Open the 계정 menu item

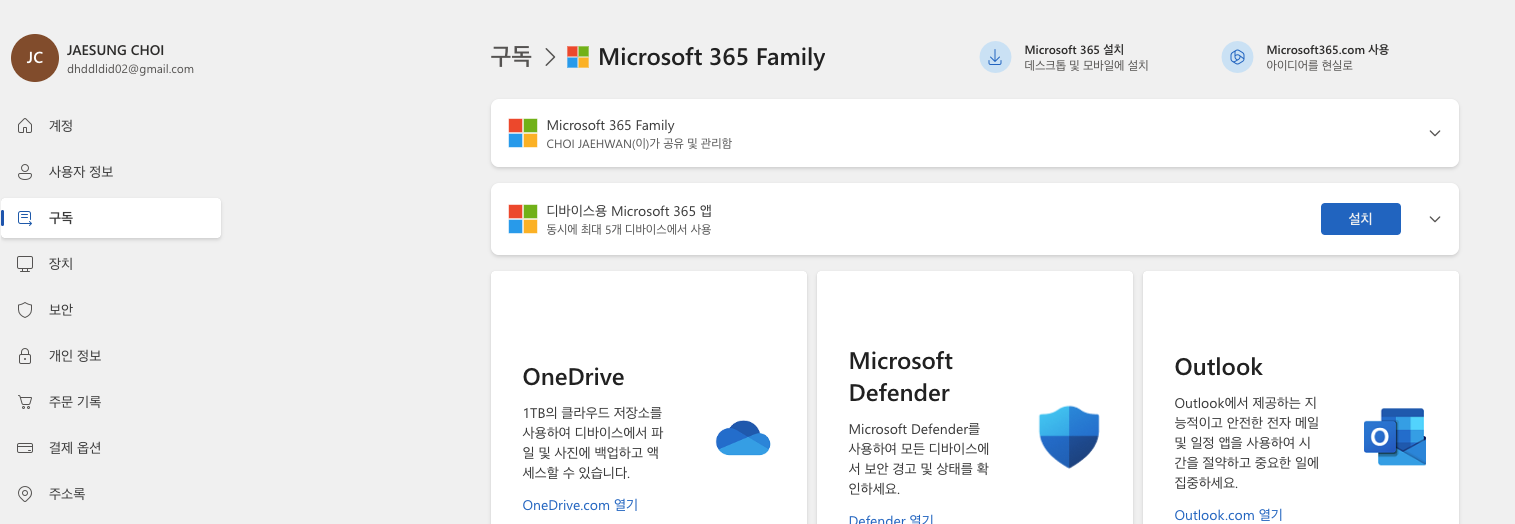pos(111,126)
